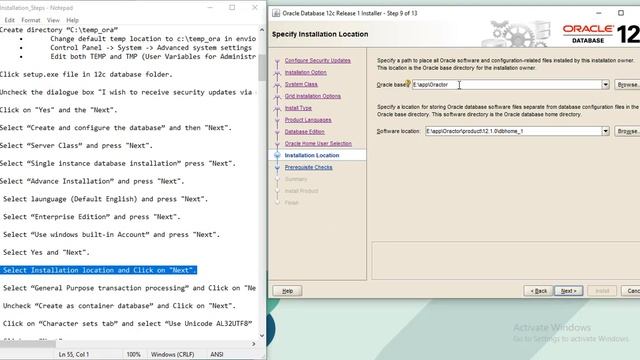Click Notepad's vertical scrollbar up arrow

[x=262, y=30]
